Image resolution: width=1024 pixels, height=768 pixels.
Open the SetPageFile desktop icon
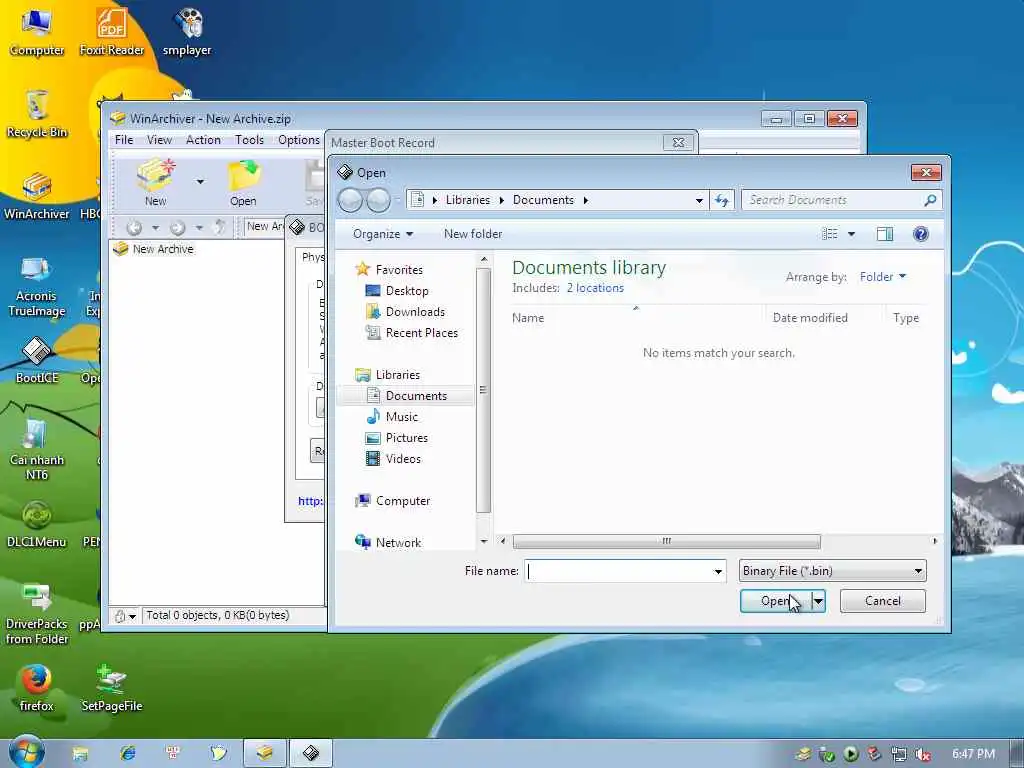click(x=112, y=688)
